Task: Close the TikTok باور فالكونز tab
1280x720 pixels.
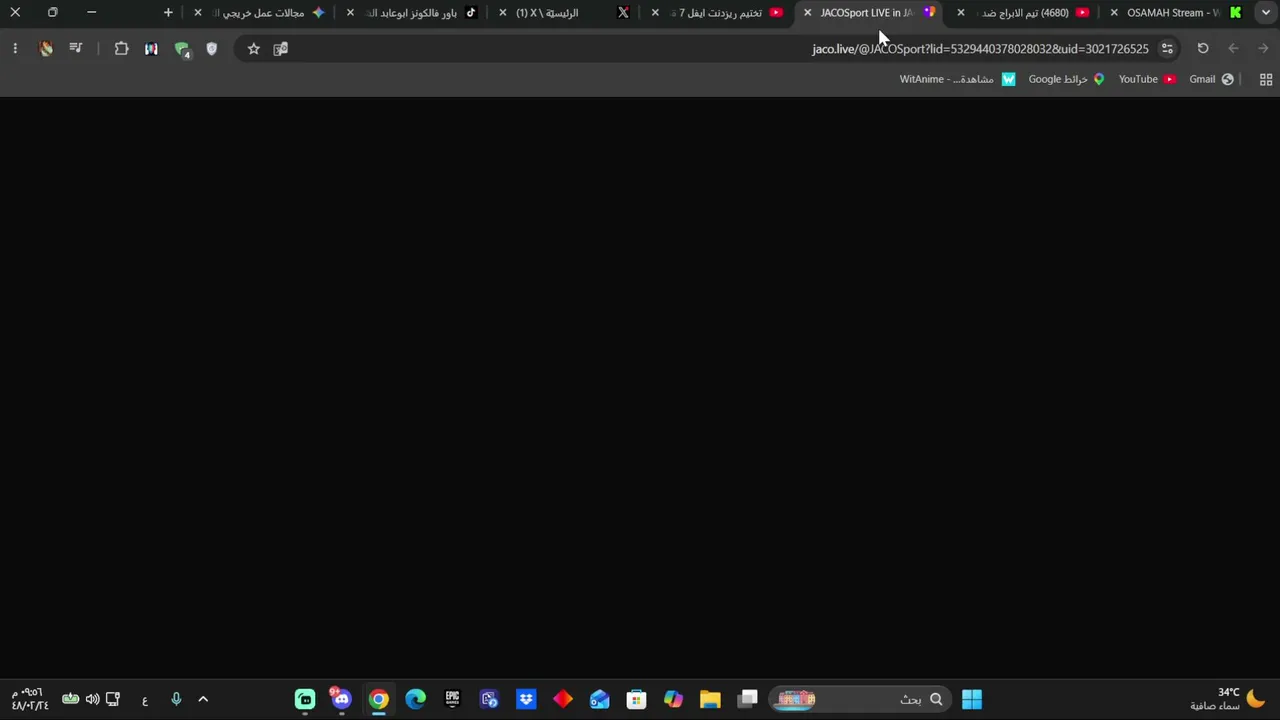Action: 350,13
